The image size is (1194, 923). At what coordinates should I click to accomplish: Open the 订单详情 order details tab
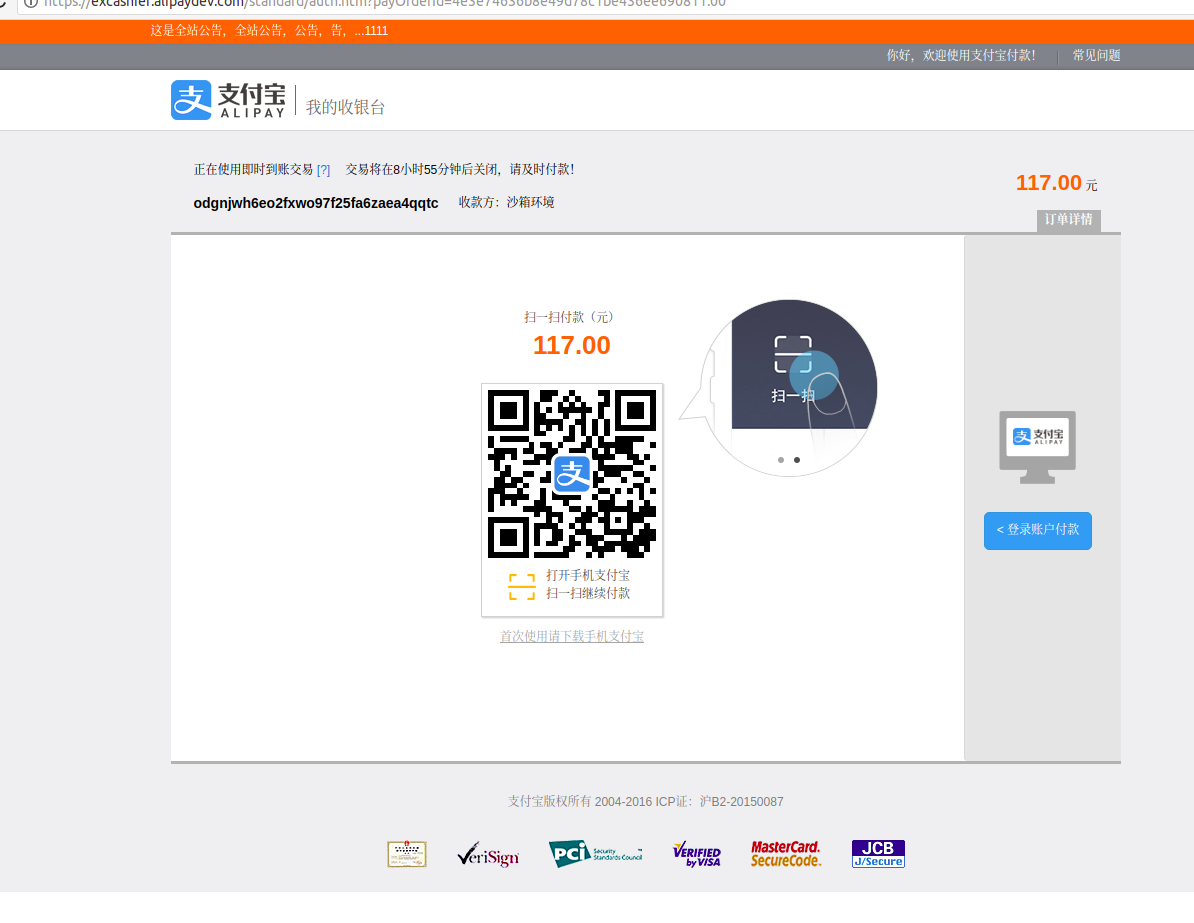1068,220
